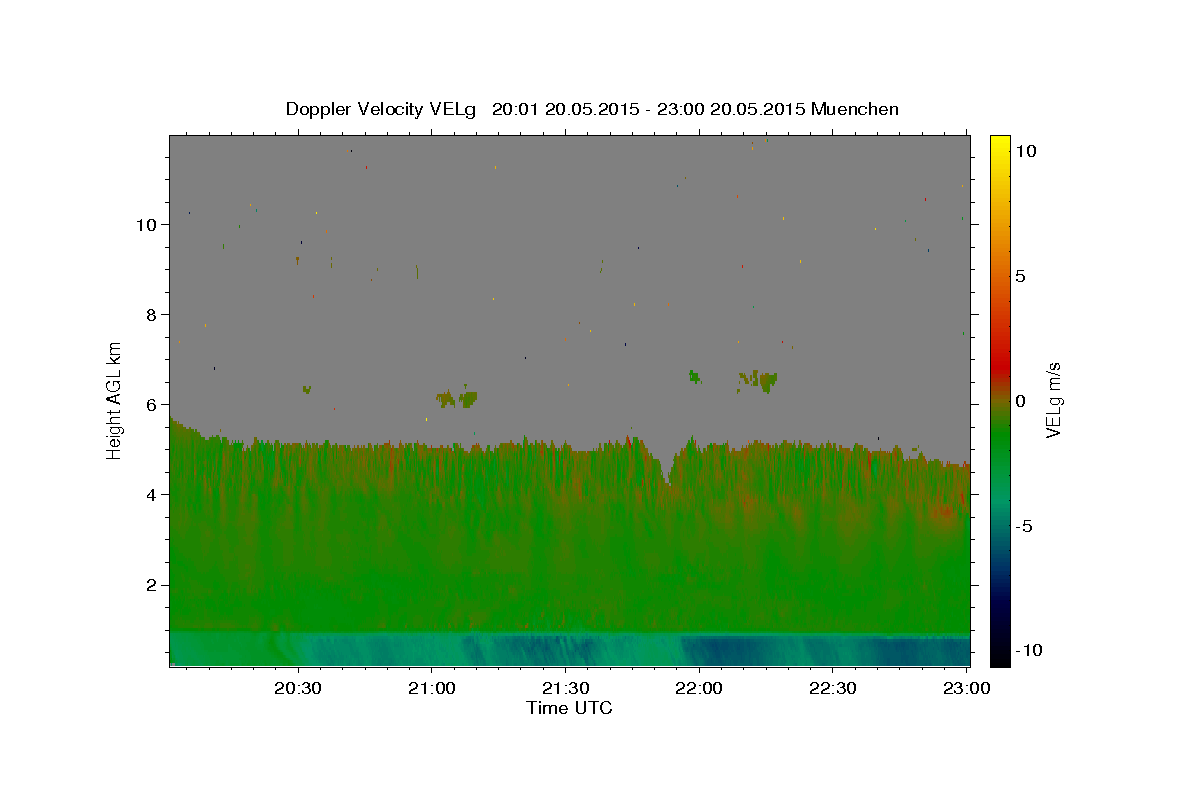Click the 'Height AGL km' axis label
1200x800 pixels.
point(115,399)
